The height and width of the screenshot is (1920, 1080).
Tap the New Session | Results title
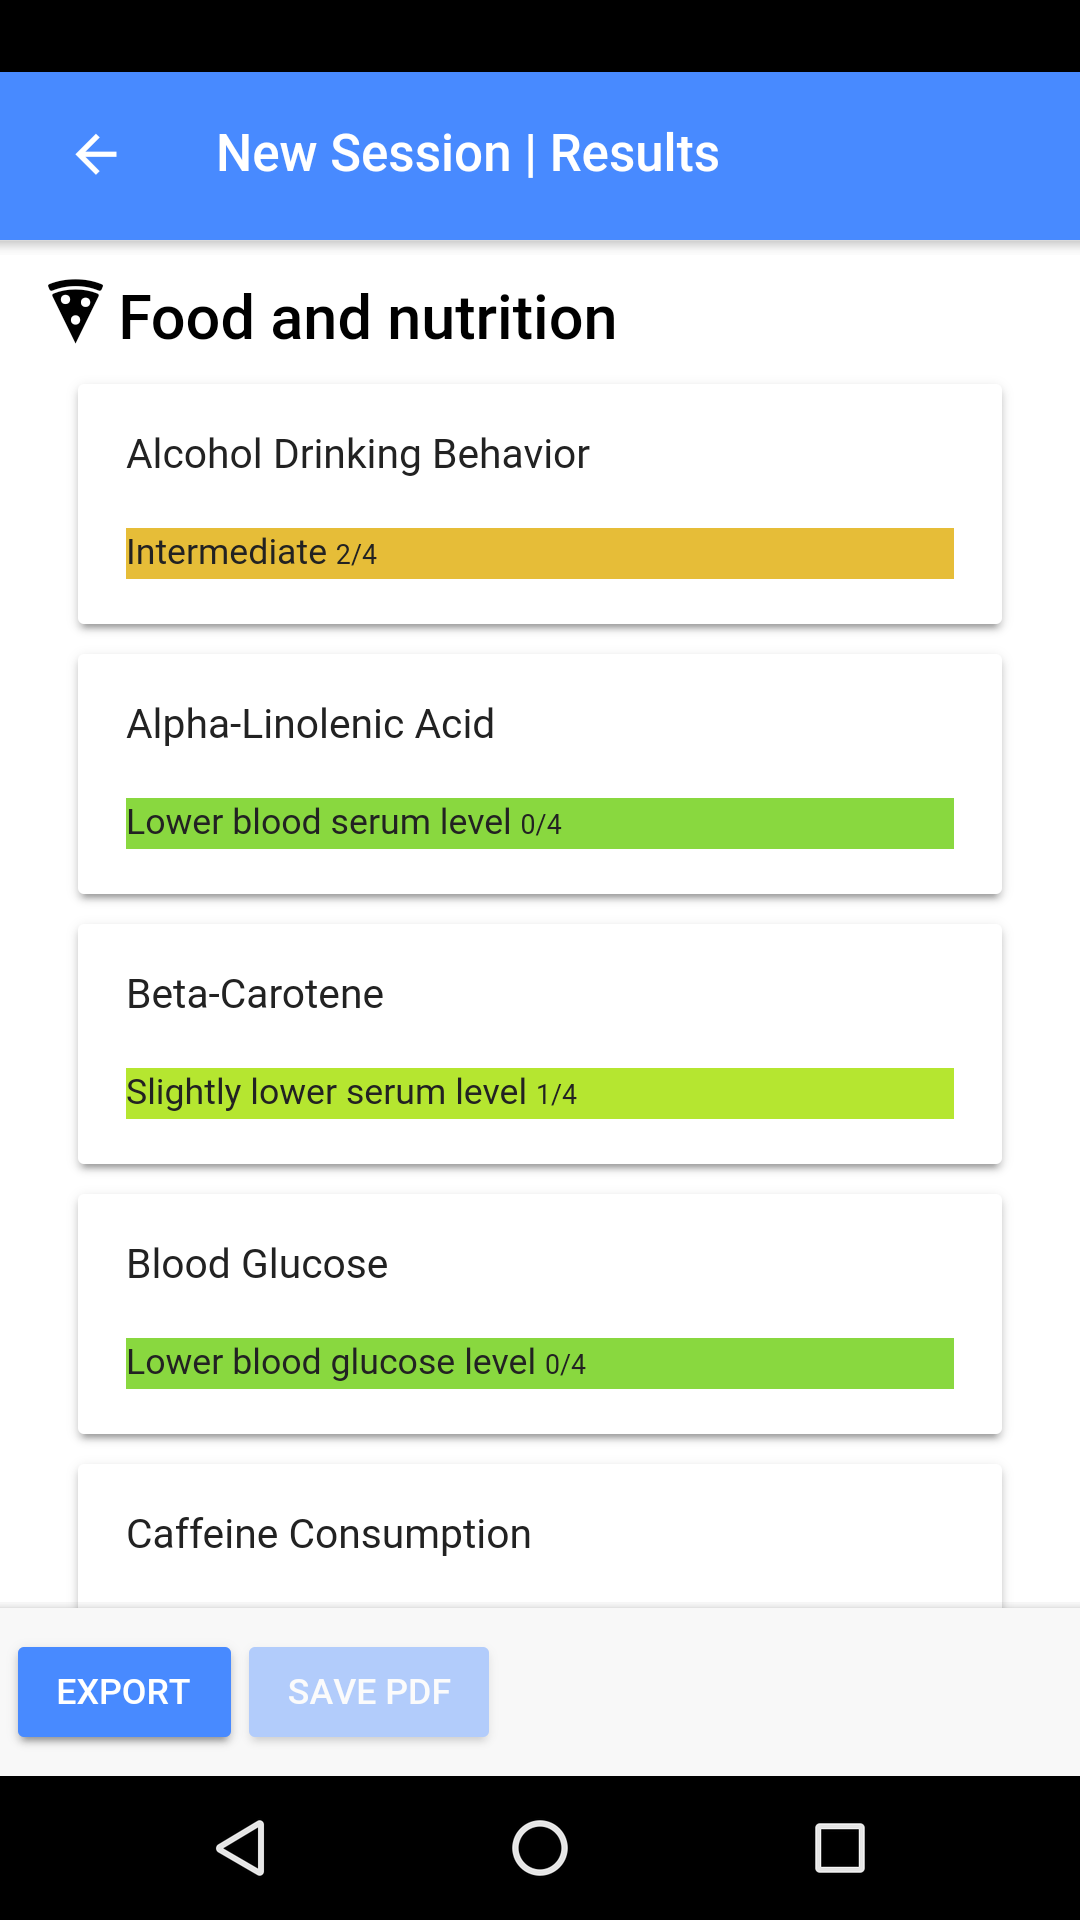(x=467, y=154)
